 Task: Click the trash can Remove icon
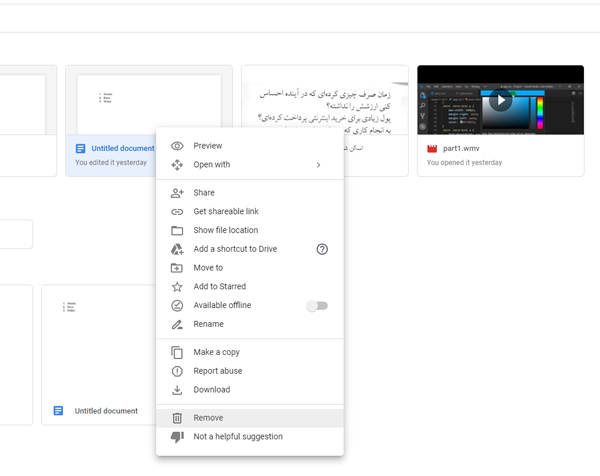[177, 418]
